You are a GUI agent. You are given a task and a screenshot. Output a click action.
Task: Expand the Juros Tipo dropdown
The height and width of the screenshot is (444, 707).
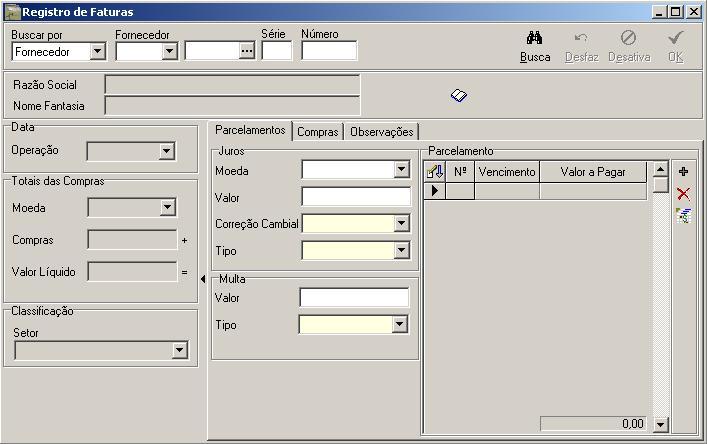tap(401, 251)
